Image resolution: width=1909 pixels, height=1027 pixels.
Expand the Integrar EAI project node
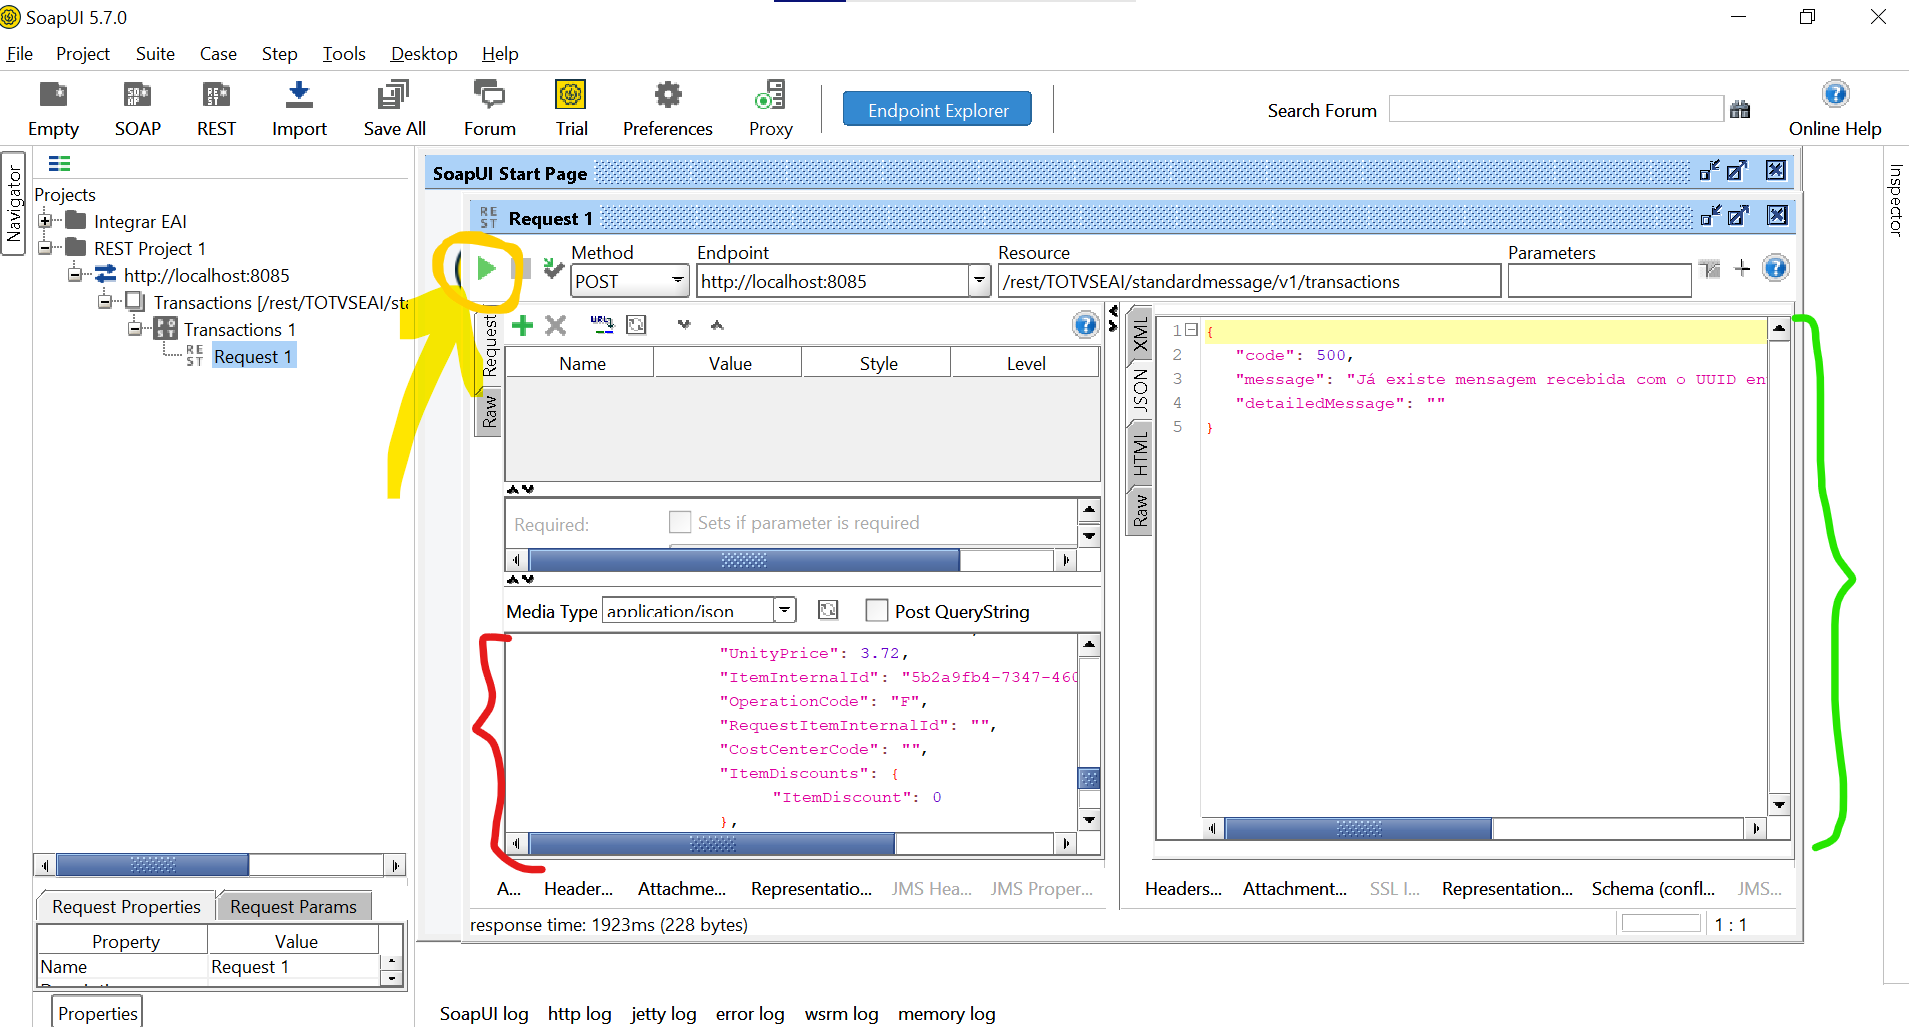[45, 221]
